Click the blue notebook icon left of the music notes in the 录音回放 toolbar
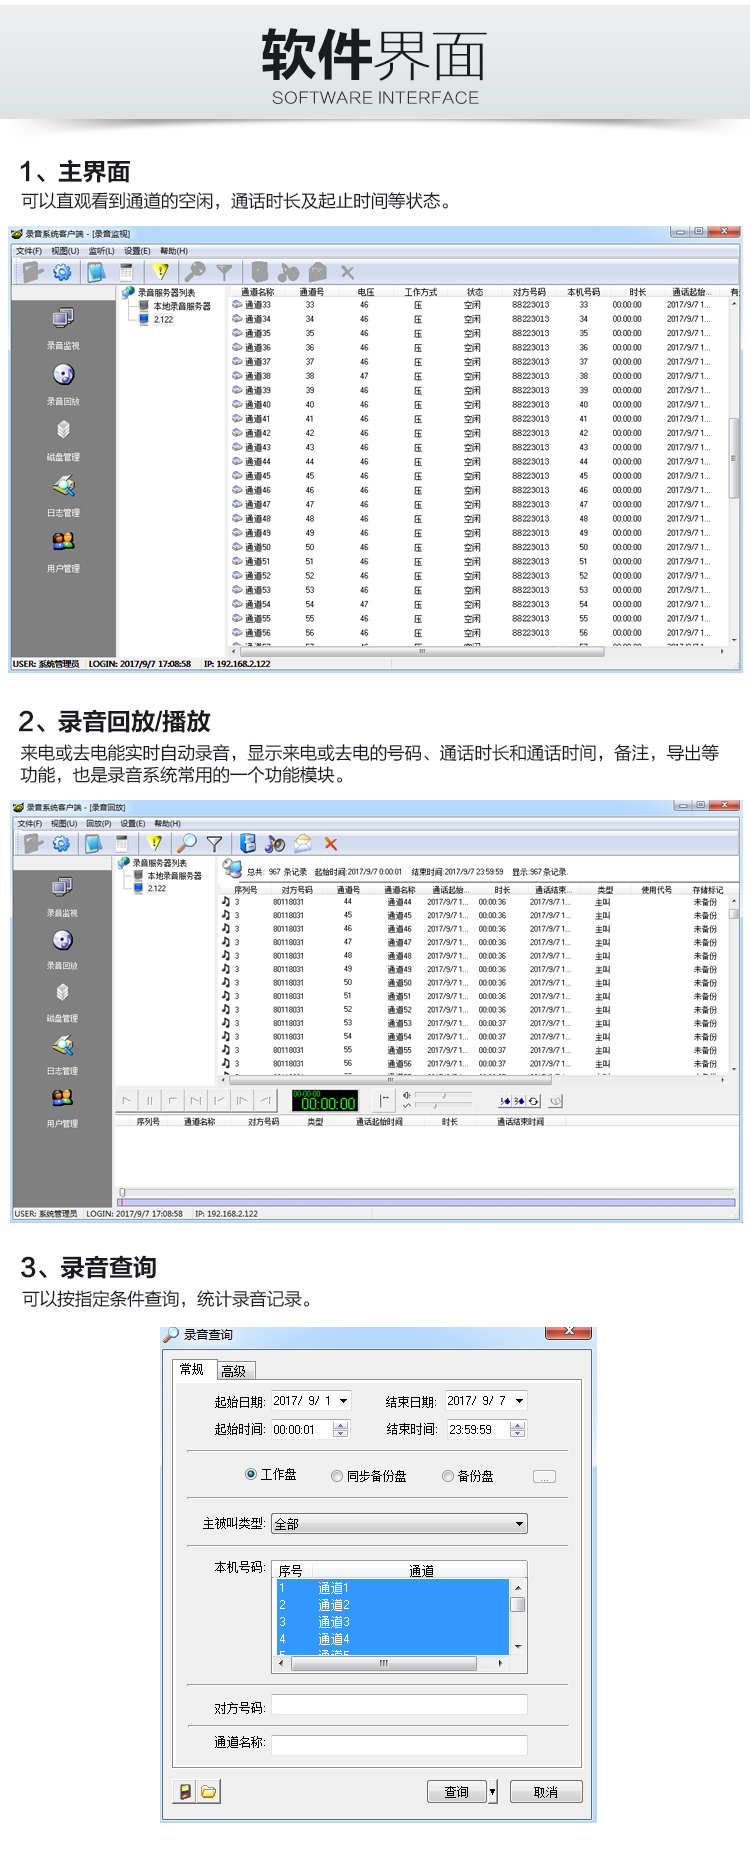750x1860 pixels. click(247, 843)
